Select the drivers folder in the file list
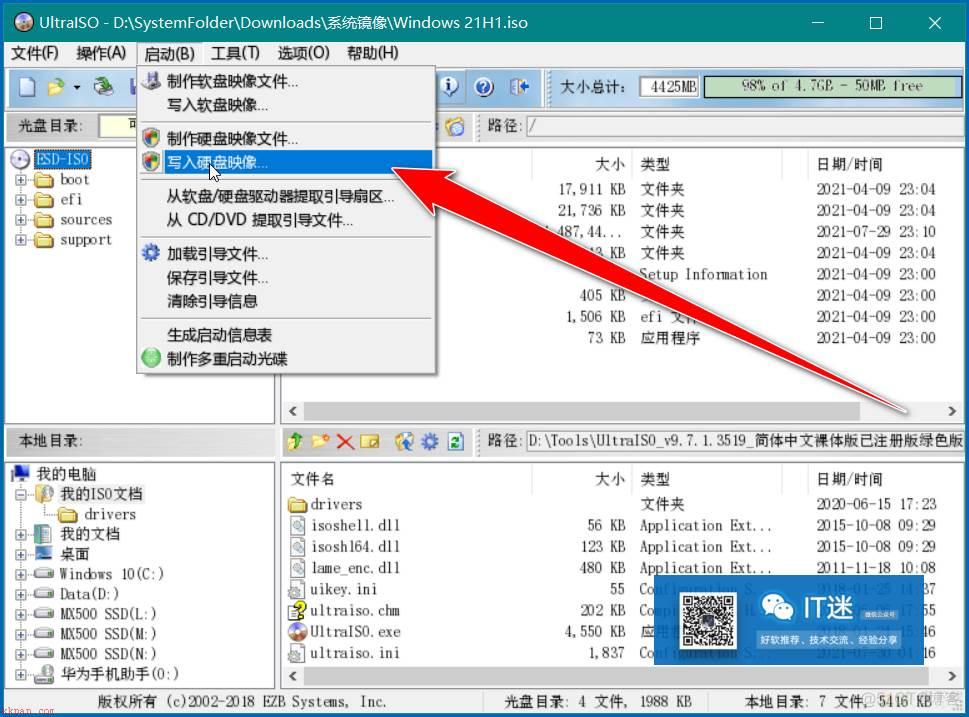The image size is (969, 717). pos(326,504)
